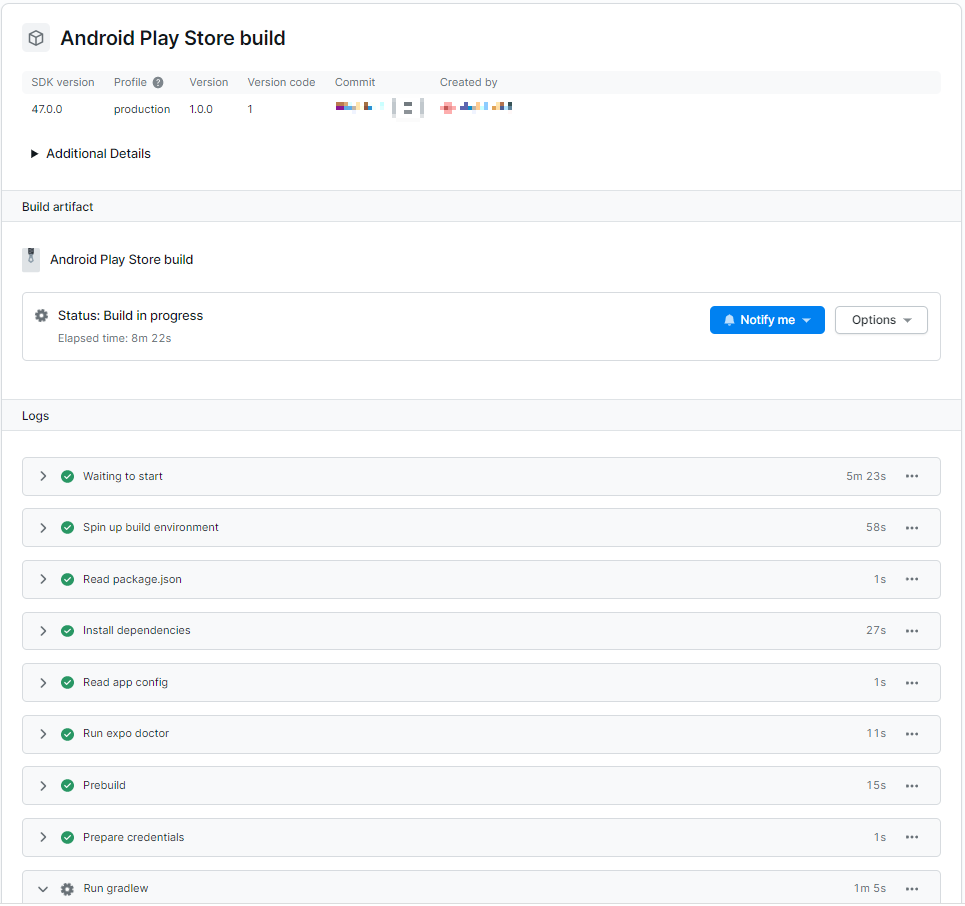965x906 pixels.
Task: Open more options for Run expo doctor
Action: [x=912, y=734]
